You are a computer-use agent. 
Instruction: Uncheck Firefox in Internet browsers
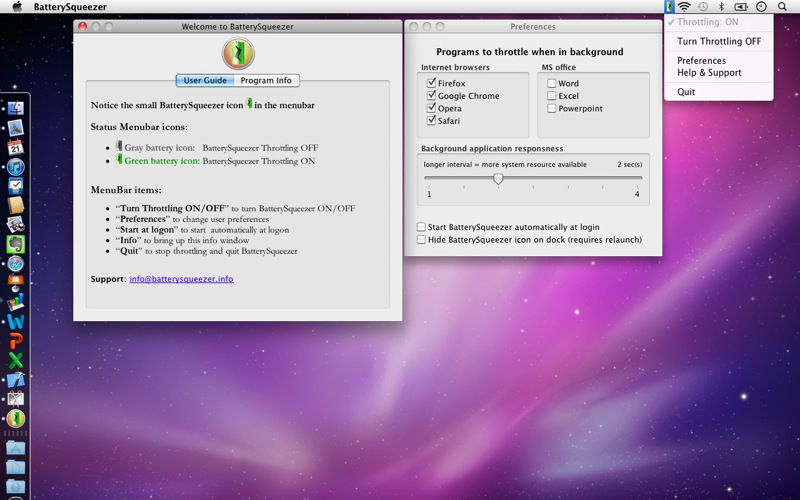[432, 83]
